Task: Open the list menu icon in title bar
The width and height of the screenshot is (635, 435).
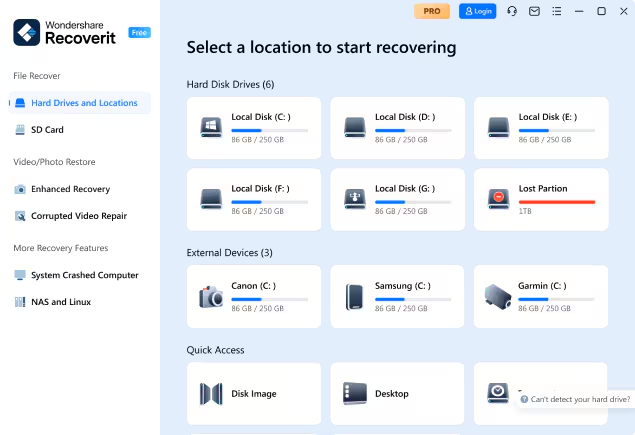Action: coord(556,11)
